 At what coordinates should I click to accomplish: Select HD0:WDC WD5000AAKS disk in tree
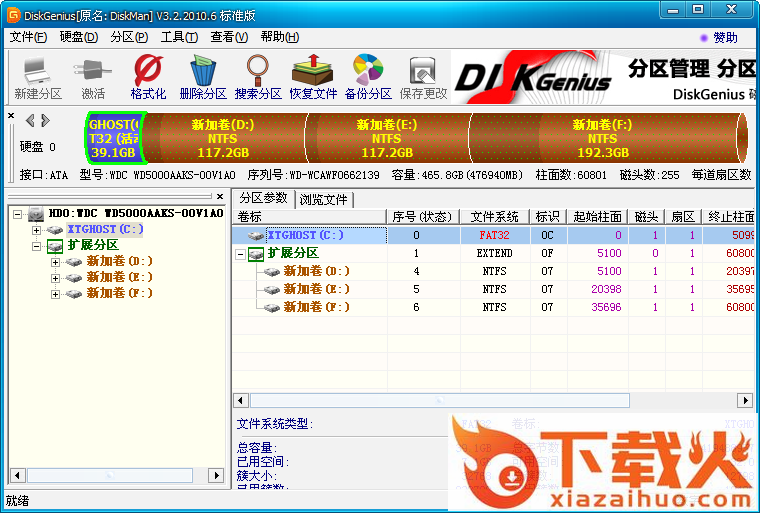pos(136,213)
